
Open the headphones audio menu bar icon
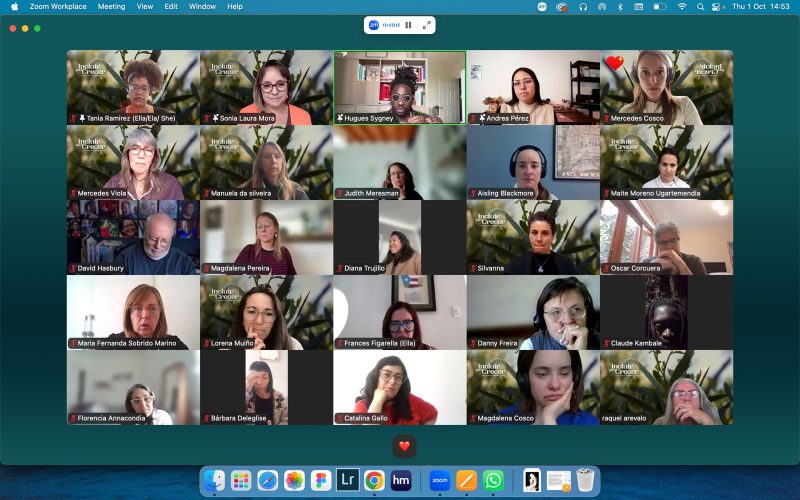point(583,7)
